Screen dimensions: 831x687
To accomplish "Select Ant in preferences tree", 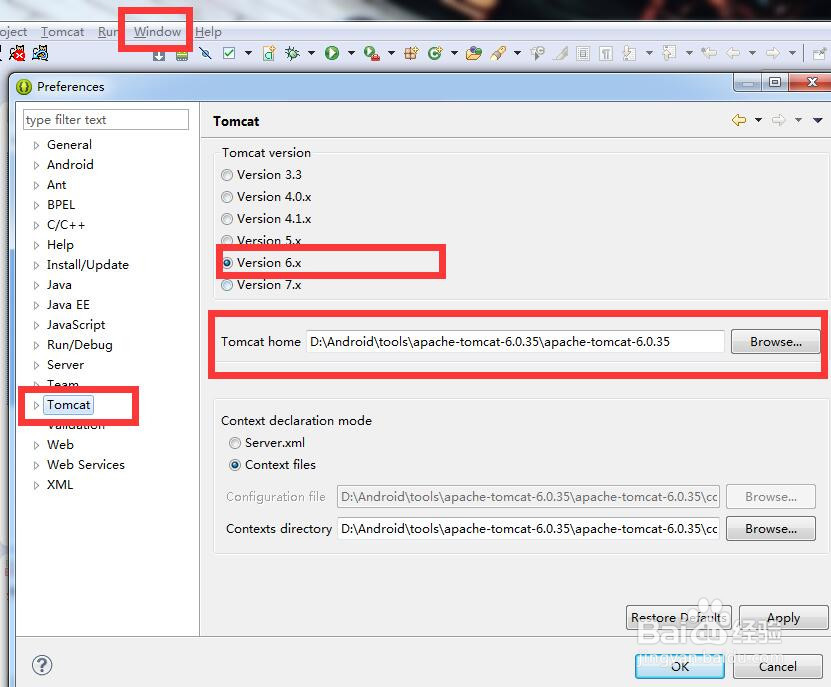I will pyautogui.click(x=56, y=185).
